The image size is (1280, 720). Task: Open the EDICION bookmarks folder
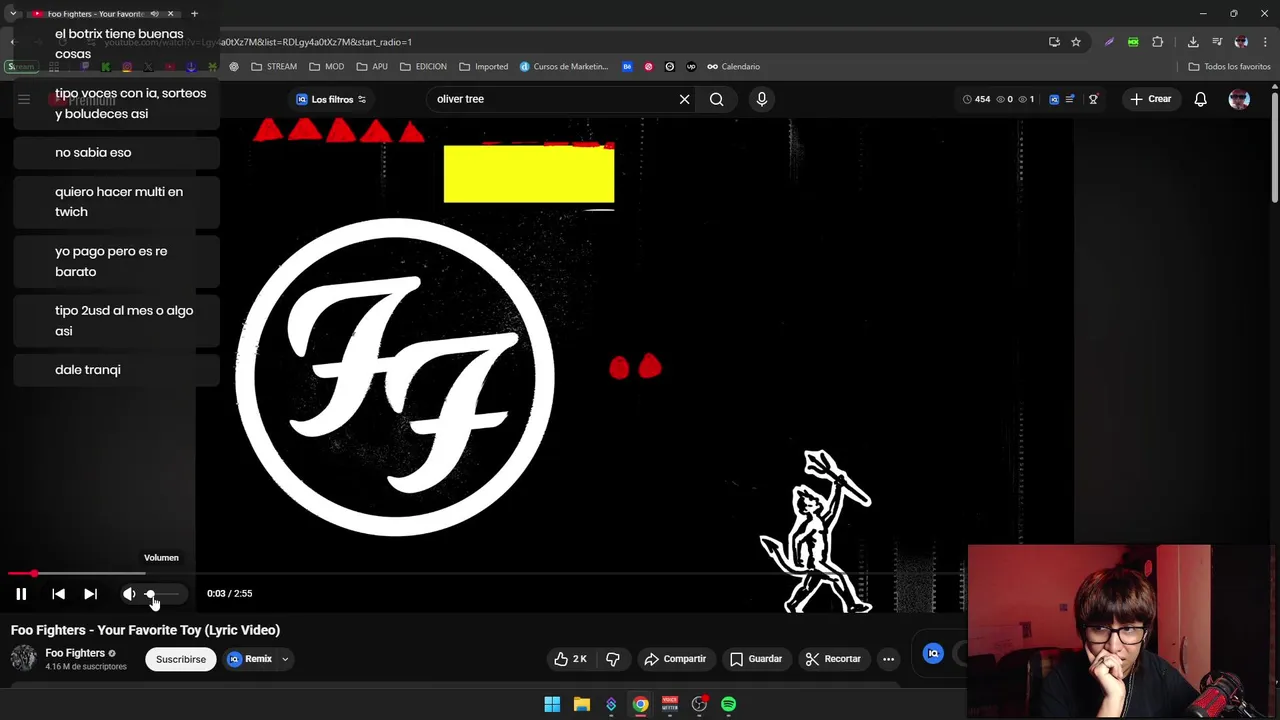point(423,67)
